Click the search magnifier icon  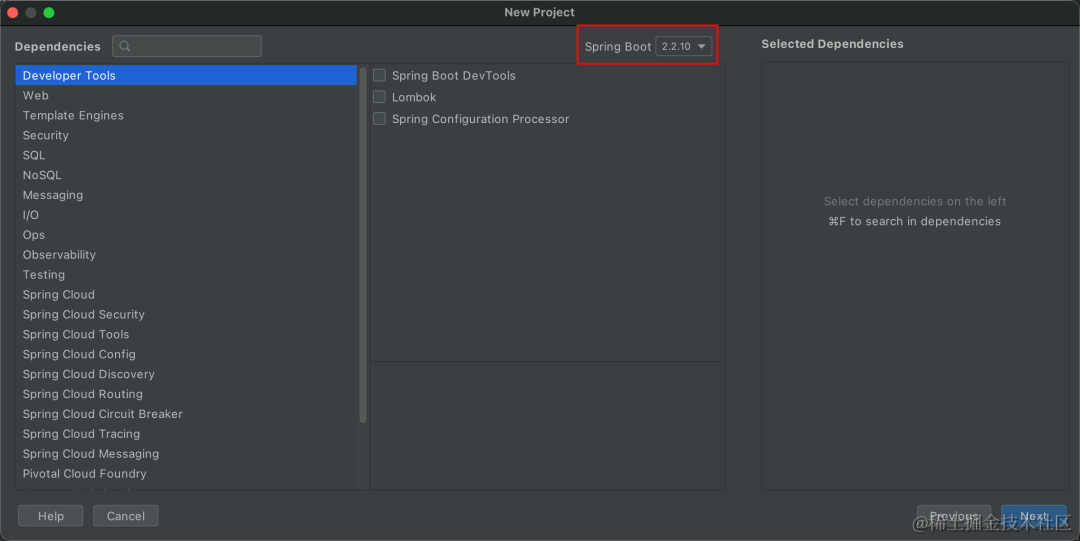[125, 46]
